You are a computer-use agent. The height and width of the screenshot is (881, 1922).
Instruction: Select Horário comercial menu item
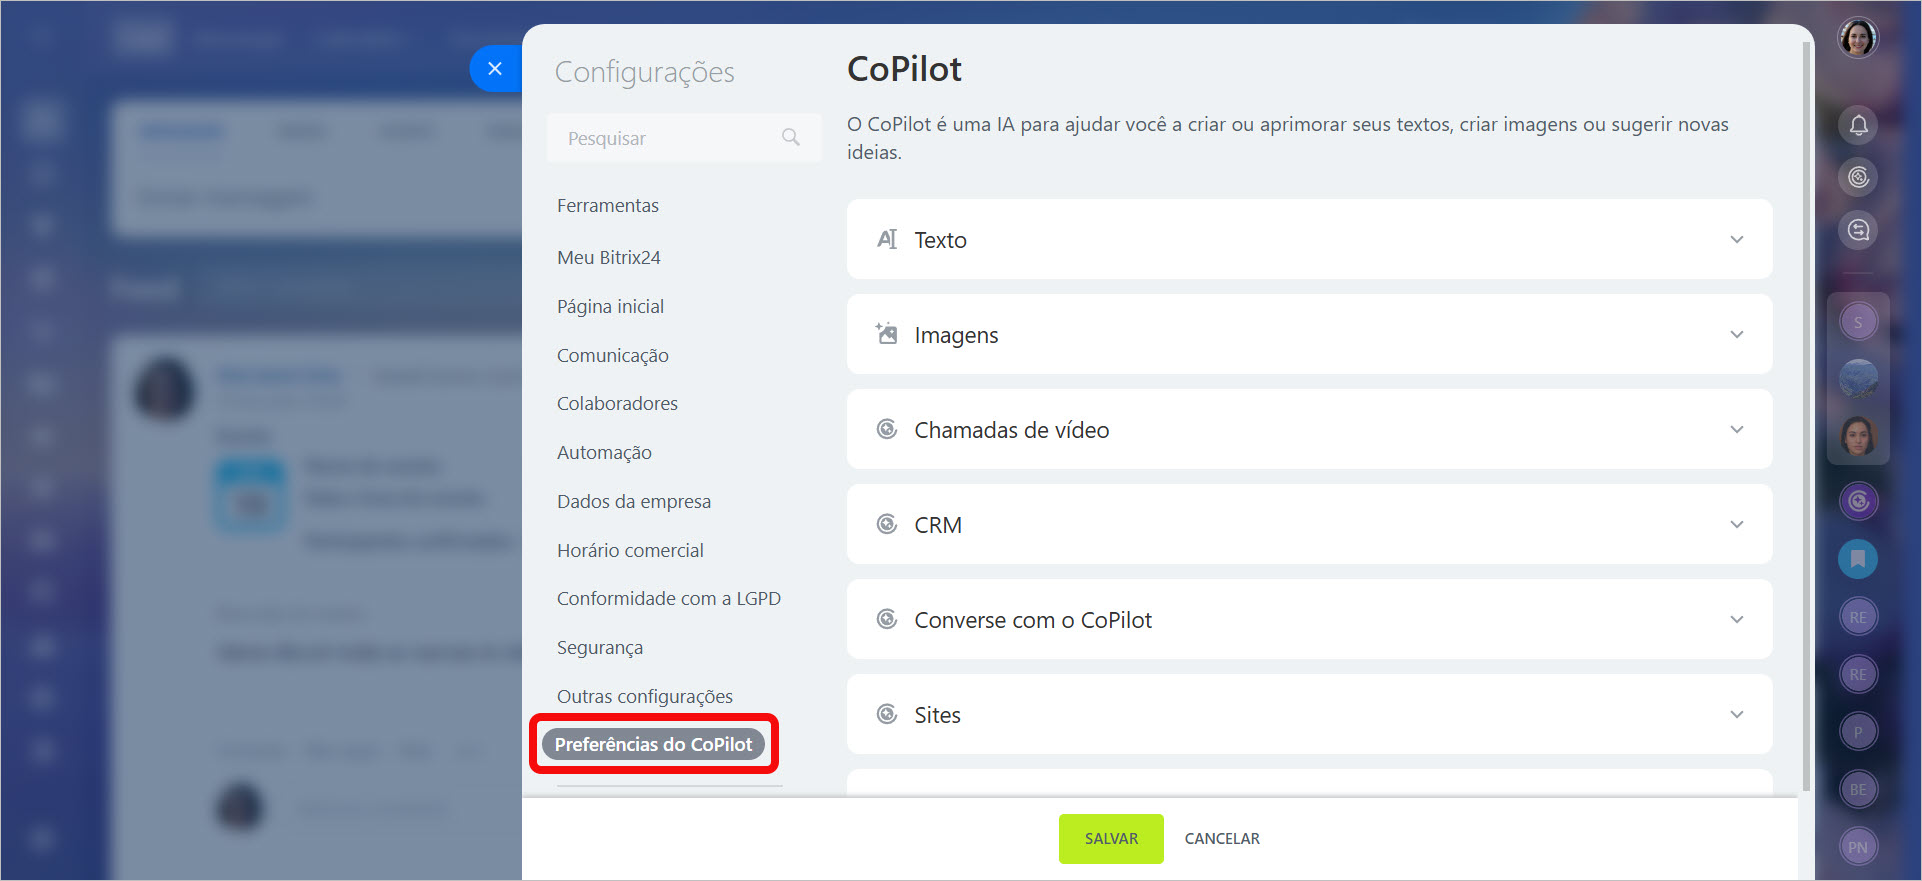coord(630,551)
